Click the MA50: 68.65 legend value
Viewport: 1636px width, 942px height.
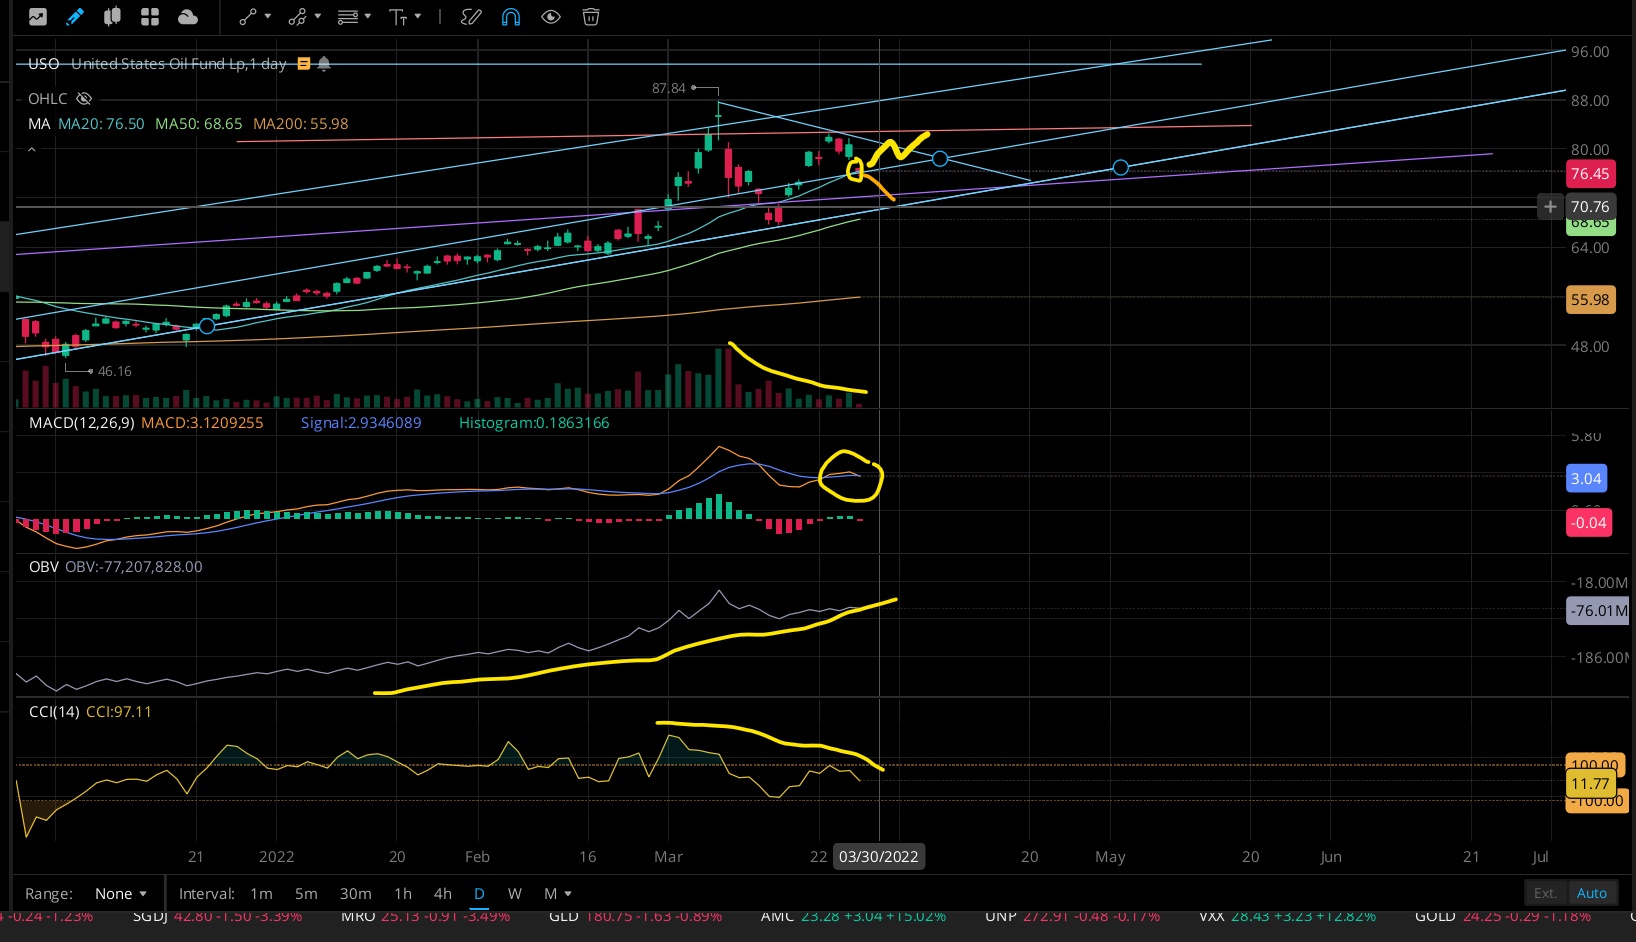198,124
